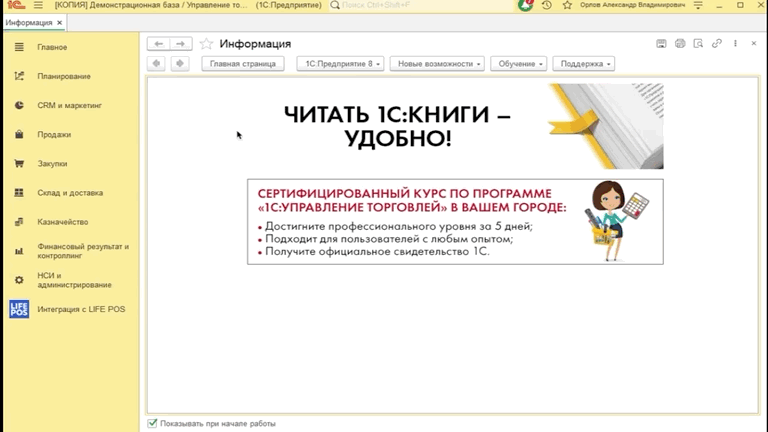
Task: Close the Информация form with X
Action: pos(754,44)
